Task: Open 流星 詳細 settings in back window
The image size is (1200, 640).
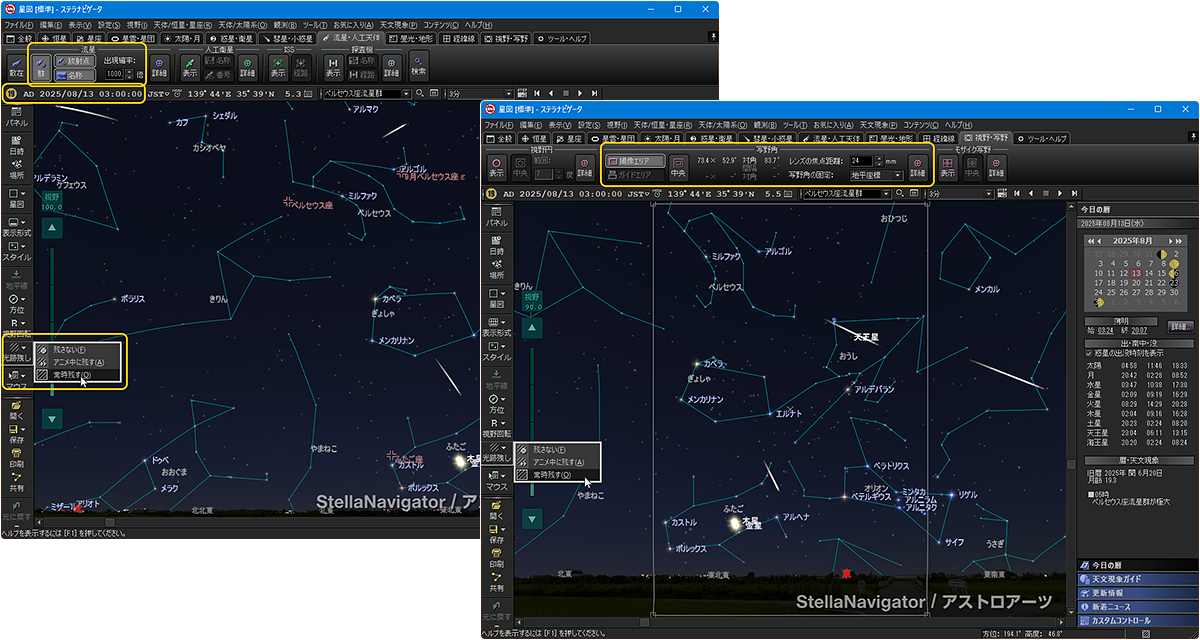Action: click(x=161, y=66)
